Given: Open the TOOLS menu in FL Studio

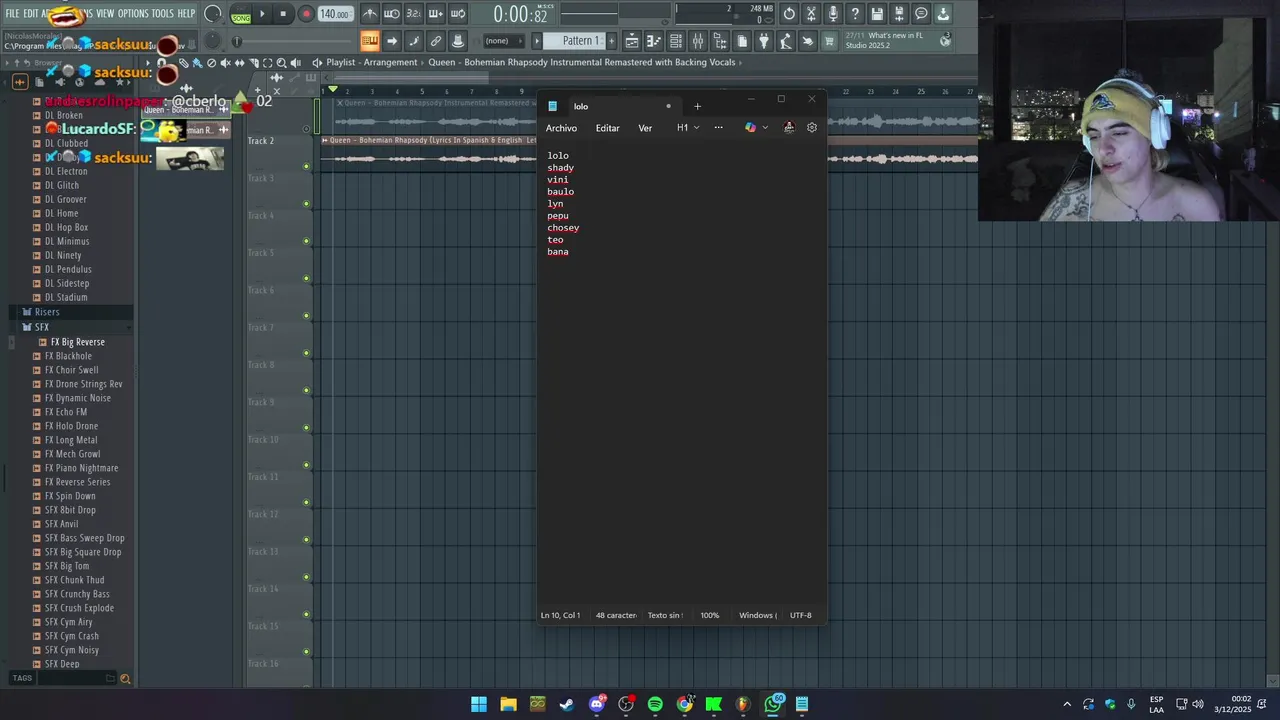Looking at the screenshot, I should tap(162, 13).
